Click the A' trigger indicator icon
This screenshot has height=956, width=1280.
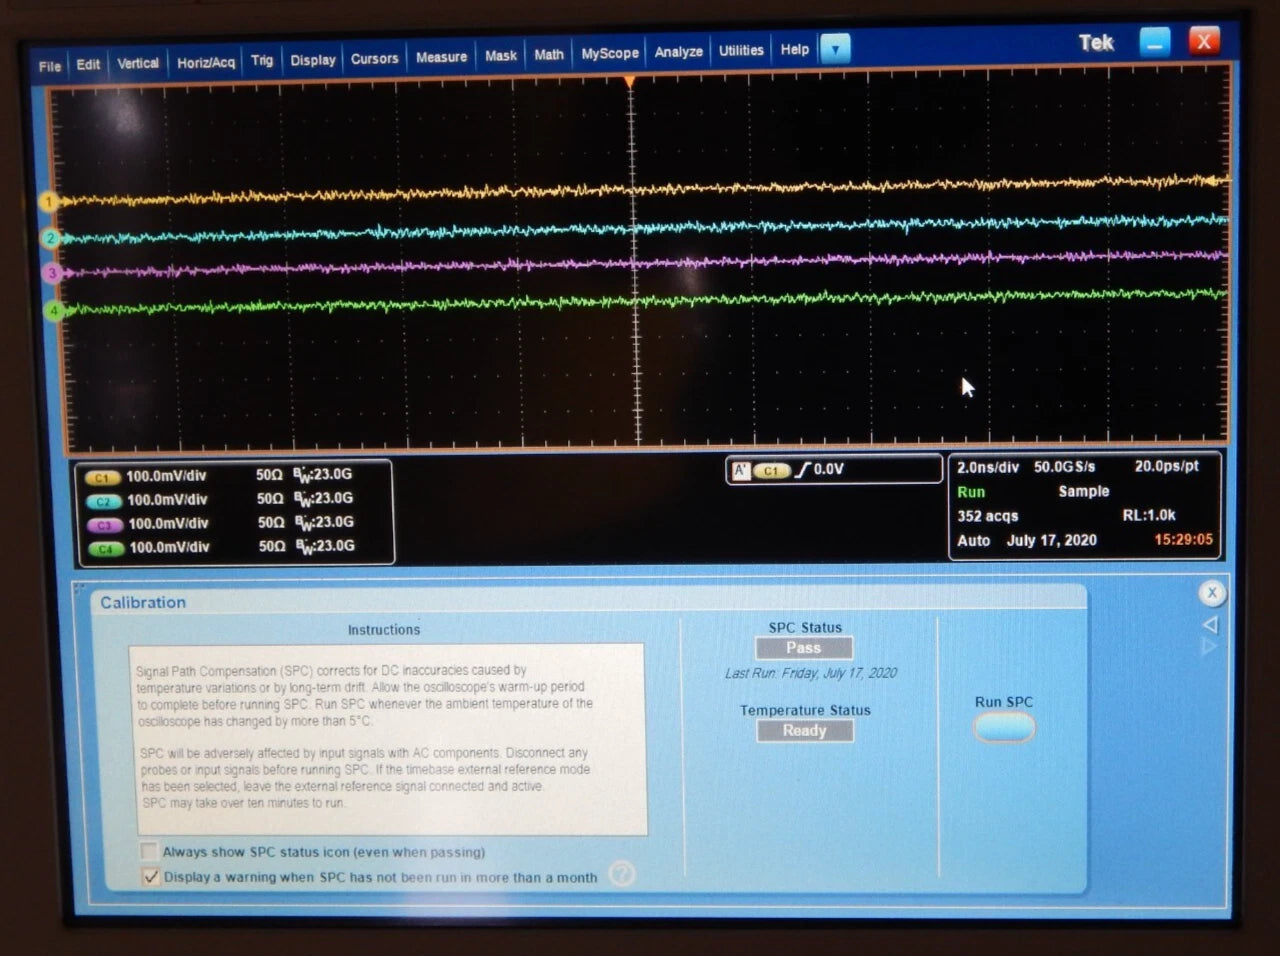pyautogui.click(x=739, y=469)
